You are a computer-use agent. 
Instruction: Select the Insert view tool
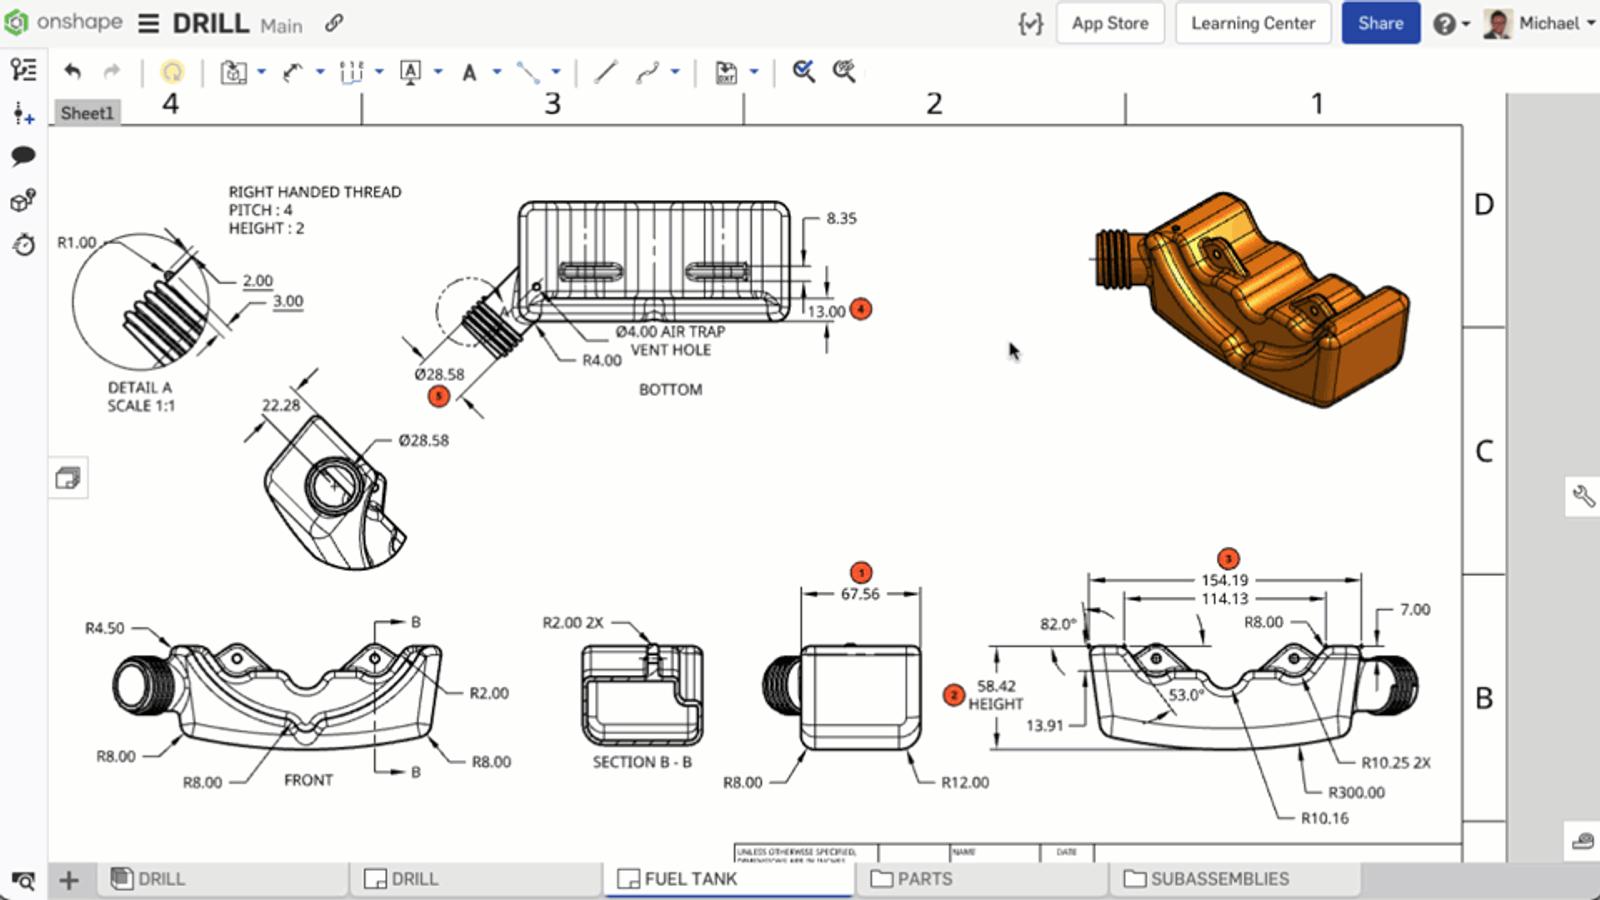(233, 72)
